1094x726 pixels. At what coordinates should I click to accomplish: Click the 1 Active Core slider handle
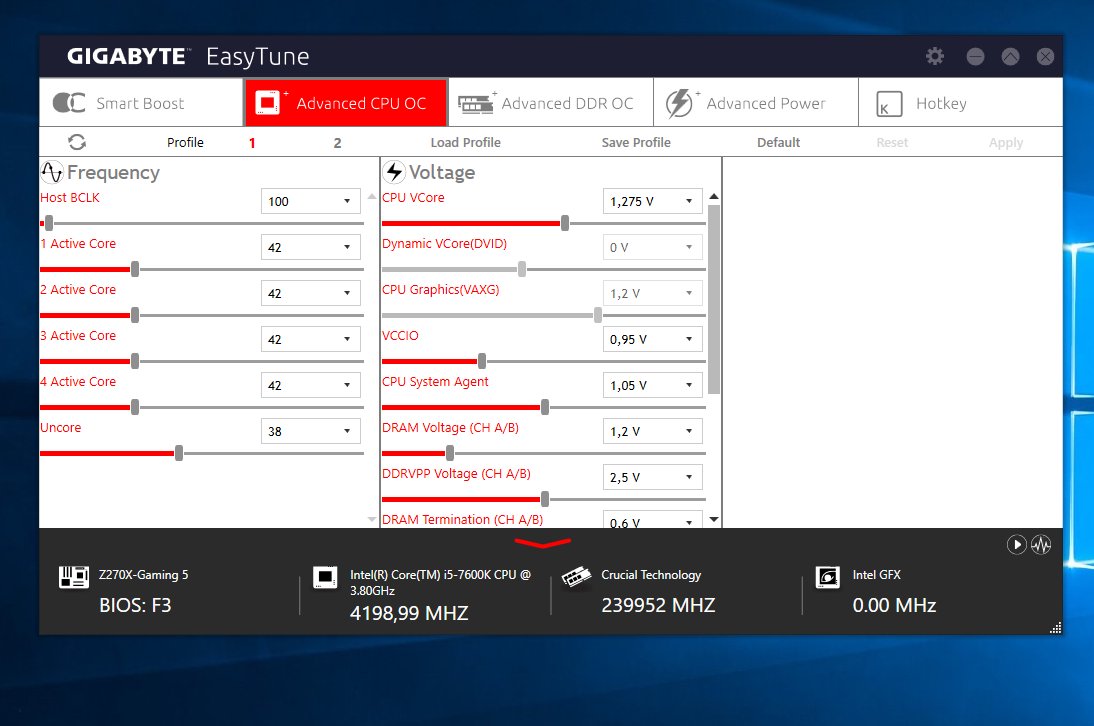135,268
